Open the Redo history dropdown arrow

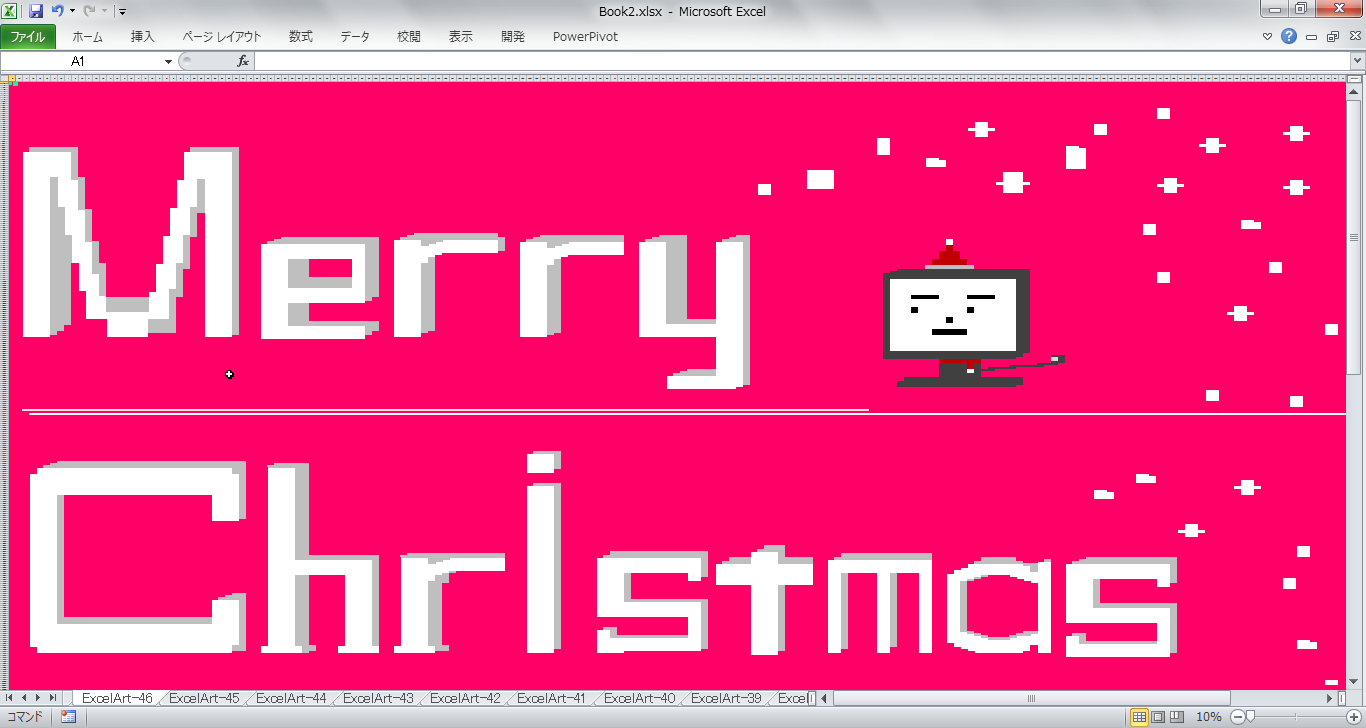click(104, 12)
